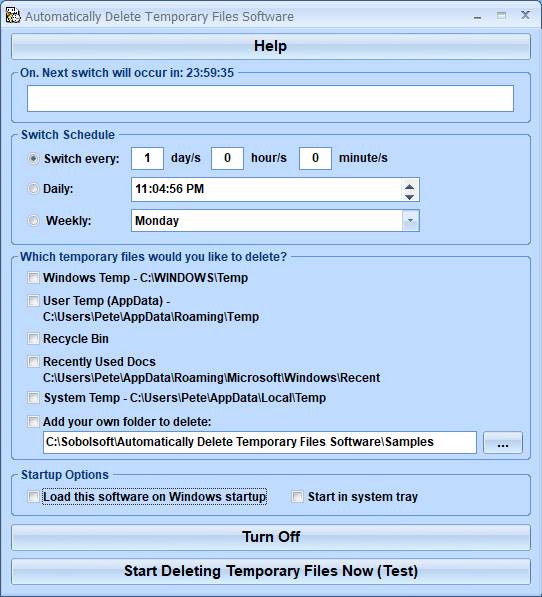This screenshot has width=542, height=597.
Task: Click the application icon in title bar
Action: tap(13, 16)
